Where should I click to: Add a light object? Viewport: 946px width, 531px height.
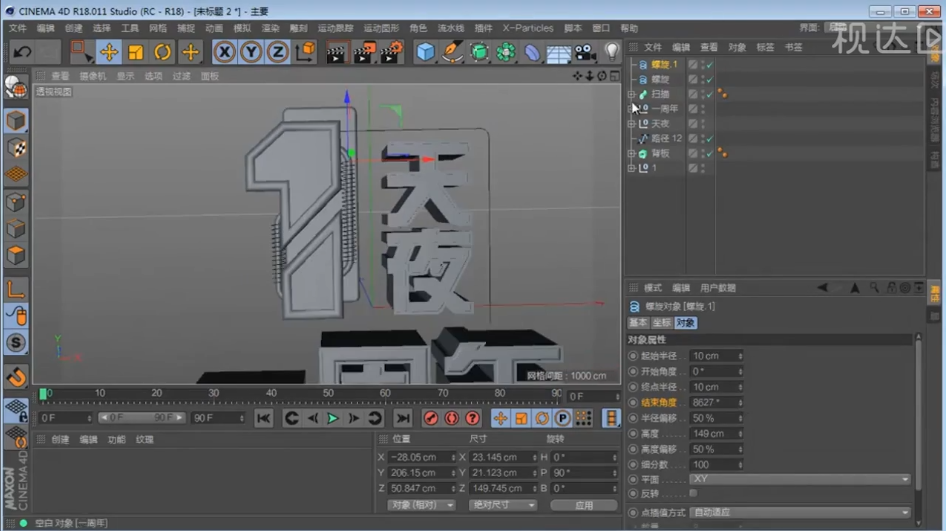click(x=612, y=52)
